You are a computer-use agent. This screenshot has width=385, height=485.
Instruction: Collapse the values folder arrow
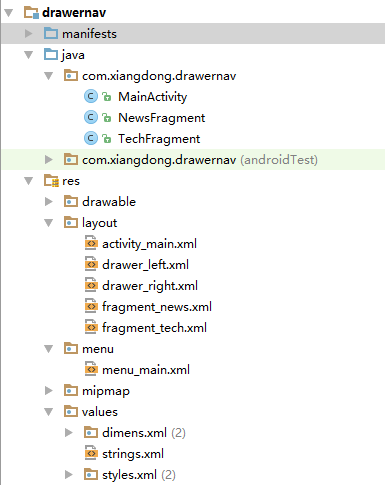point(49,412)
